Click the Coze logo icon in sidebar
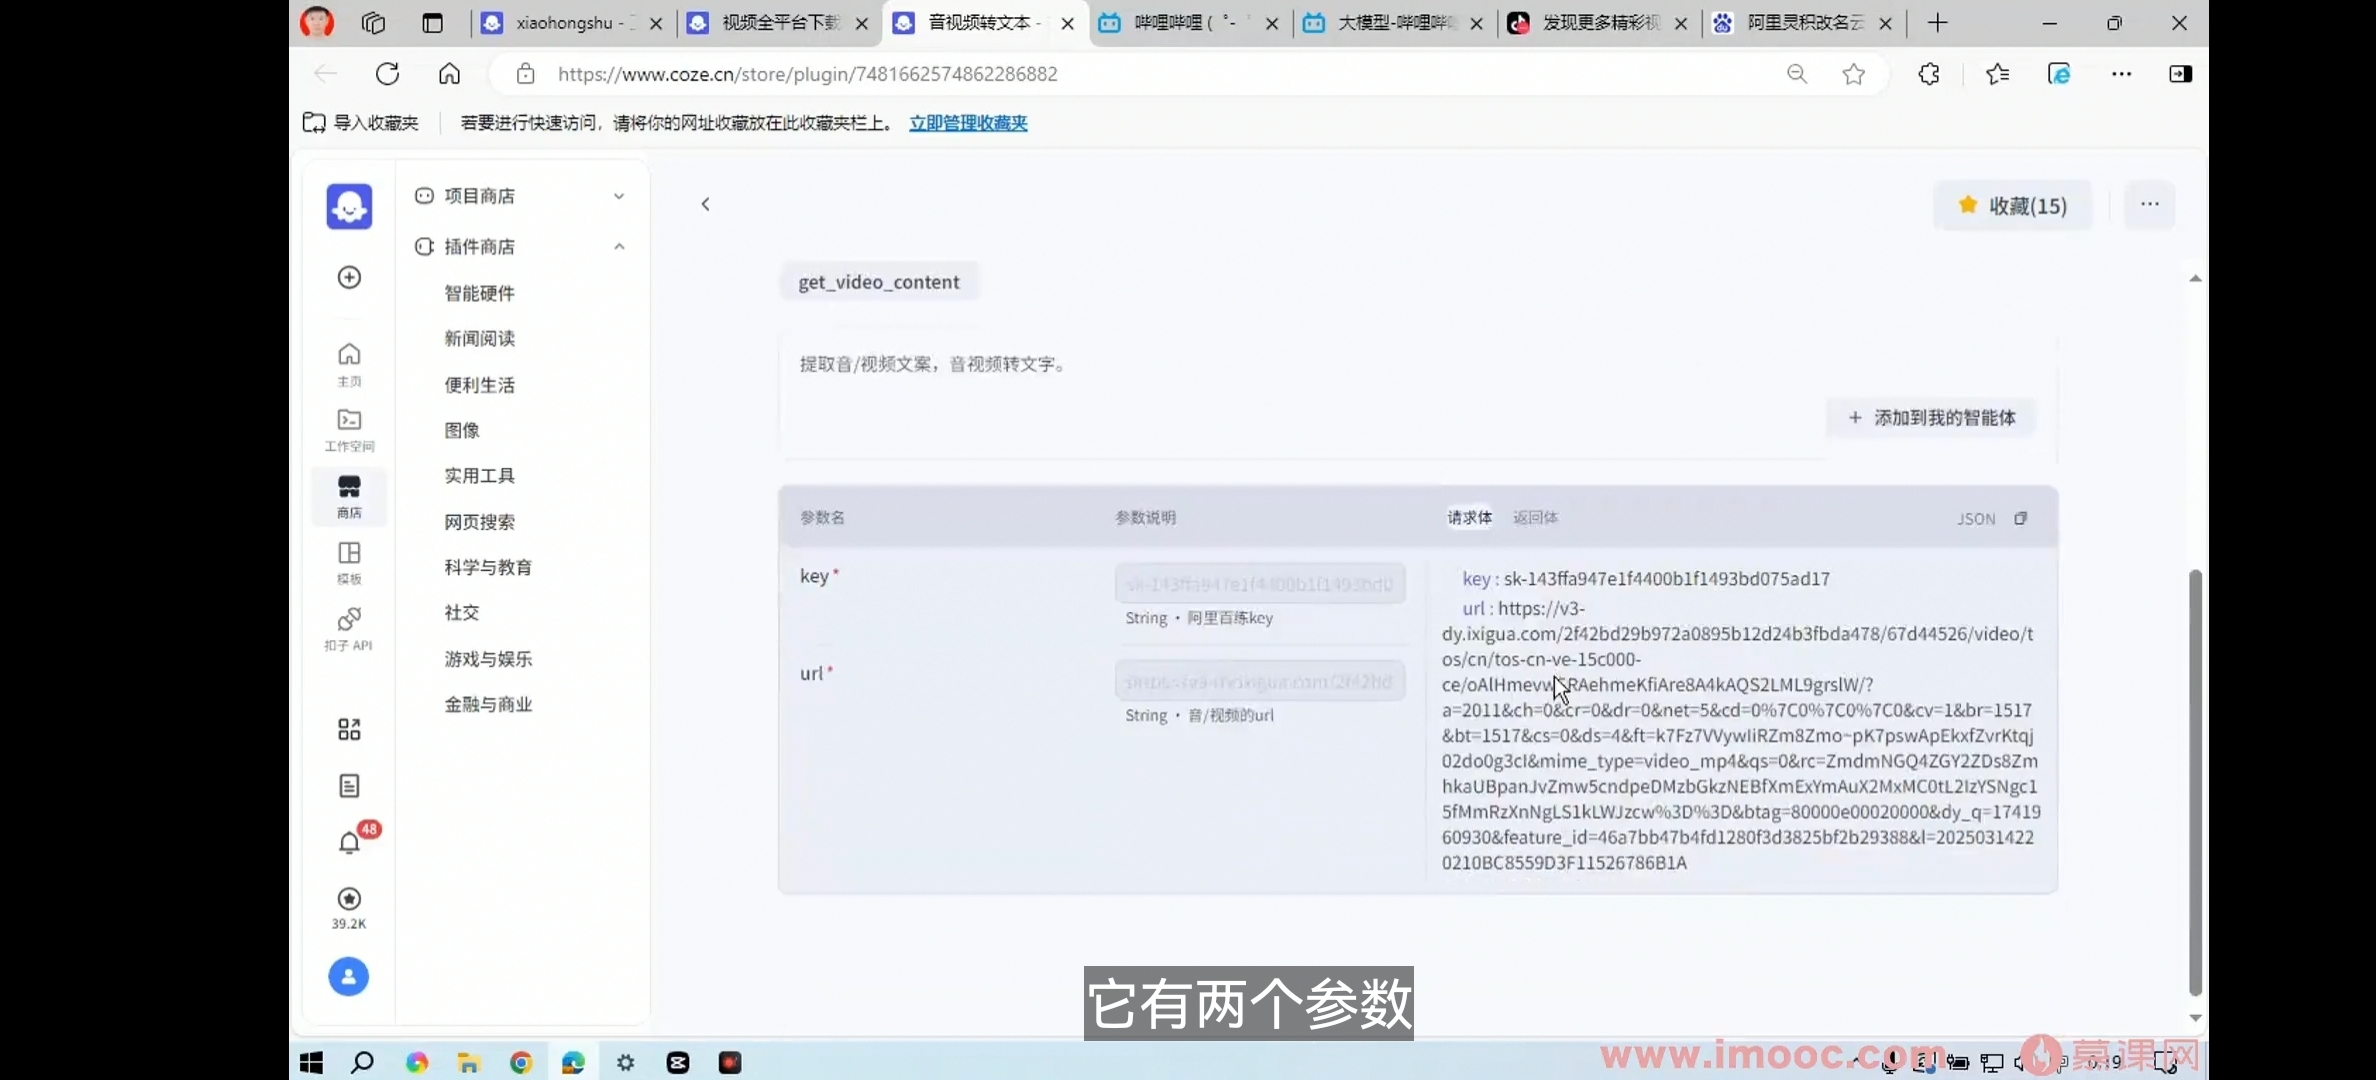Viewport: 2376px width, 1080px height. 349,207
